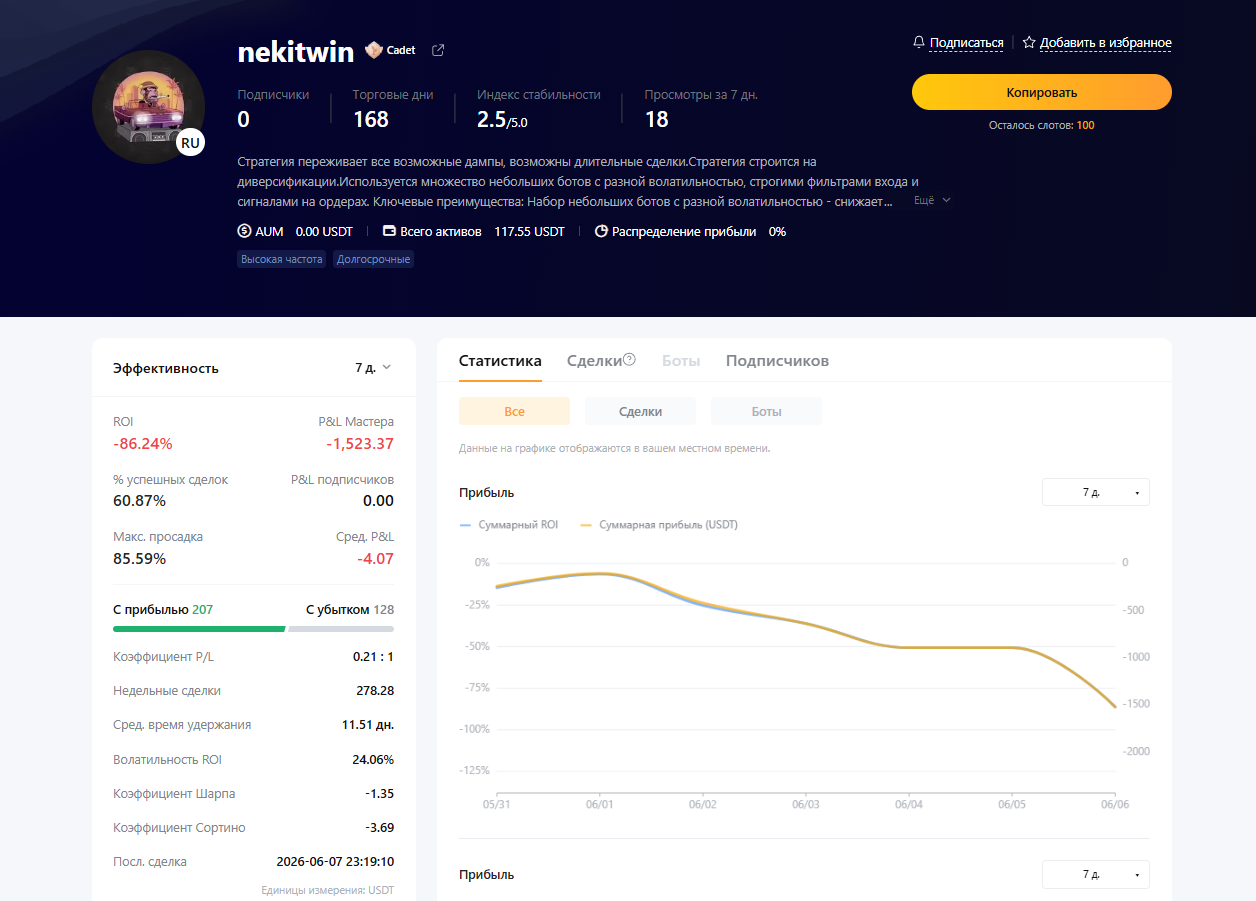Toggle Суммарная прибыль (USDT) legend series
This screenshot has height=901, width=1256.
pyautogui.click(x=659, y=524)
